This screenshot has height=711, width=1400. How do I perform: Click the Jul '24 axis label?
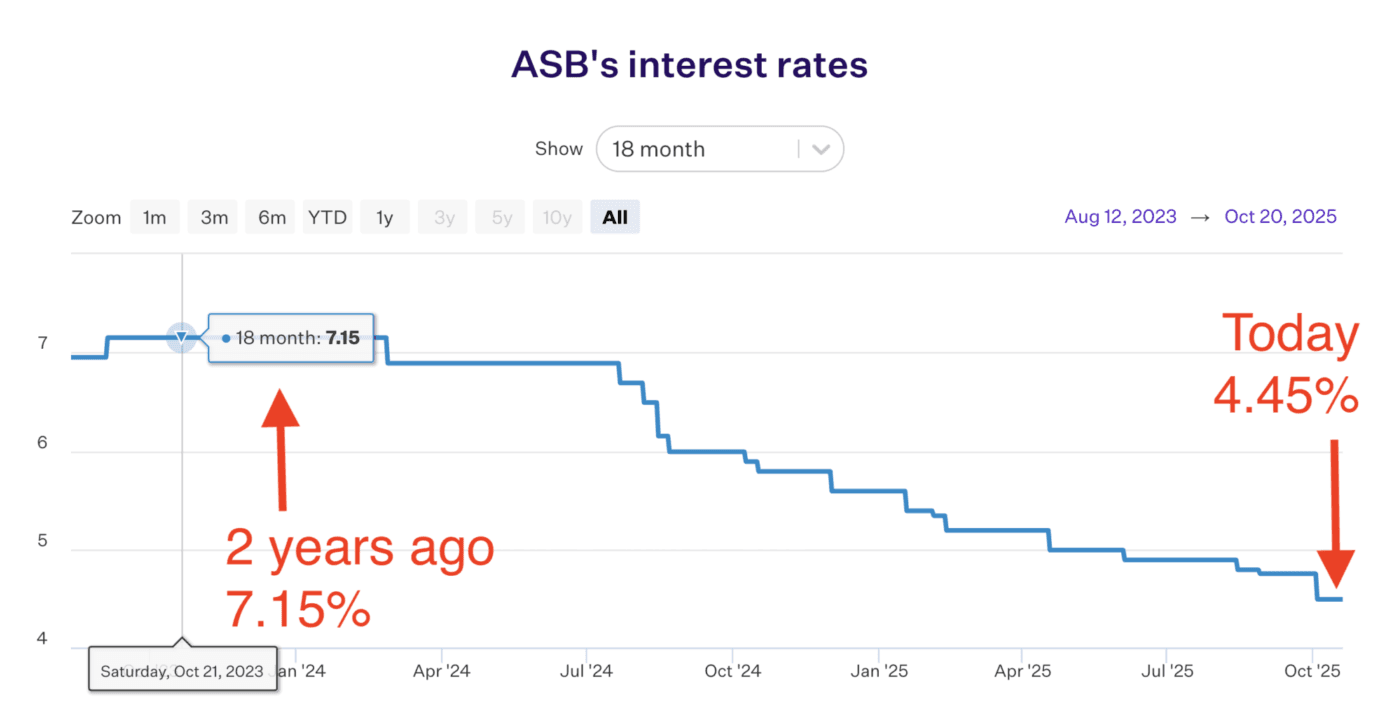coord(587,670)
